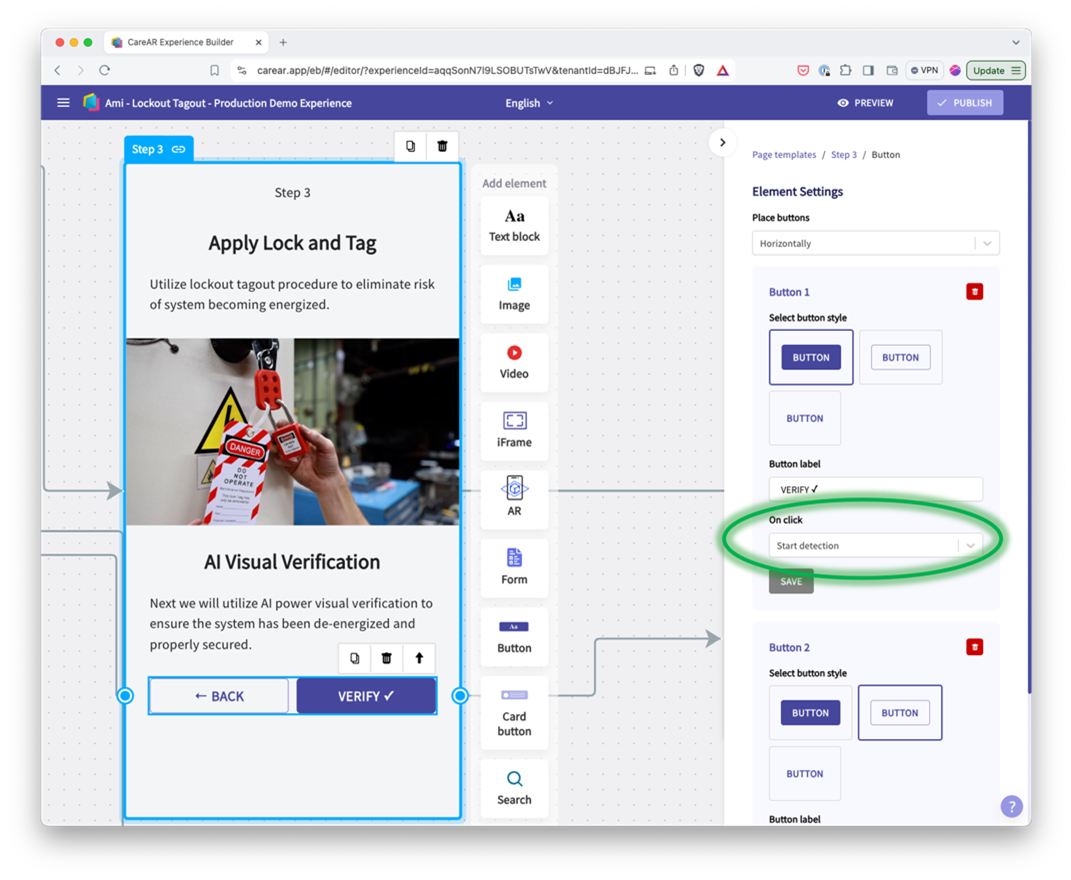Screen dimensions: 1071x880
Task: Click the SAVE button under Button 1
Action: pos(791,582)
